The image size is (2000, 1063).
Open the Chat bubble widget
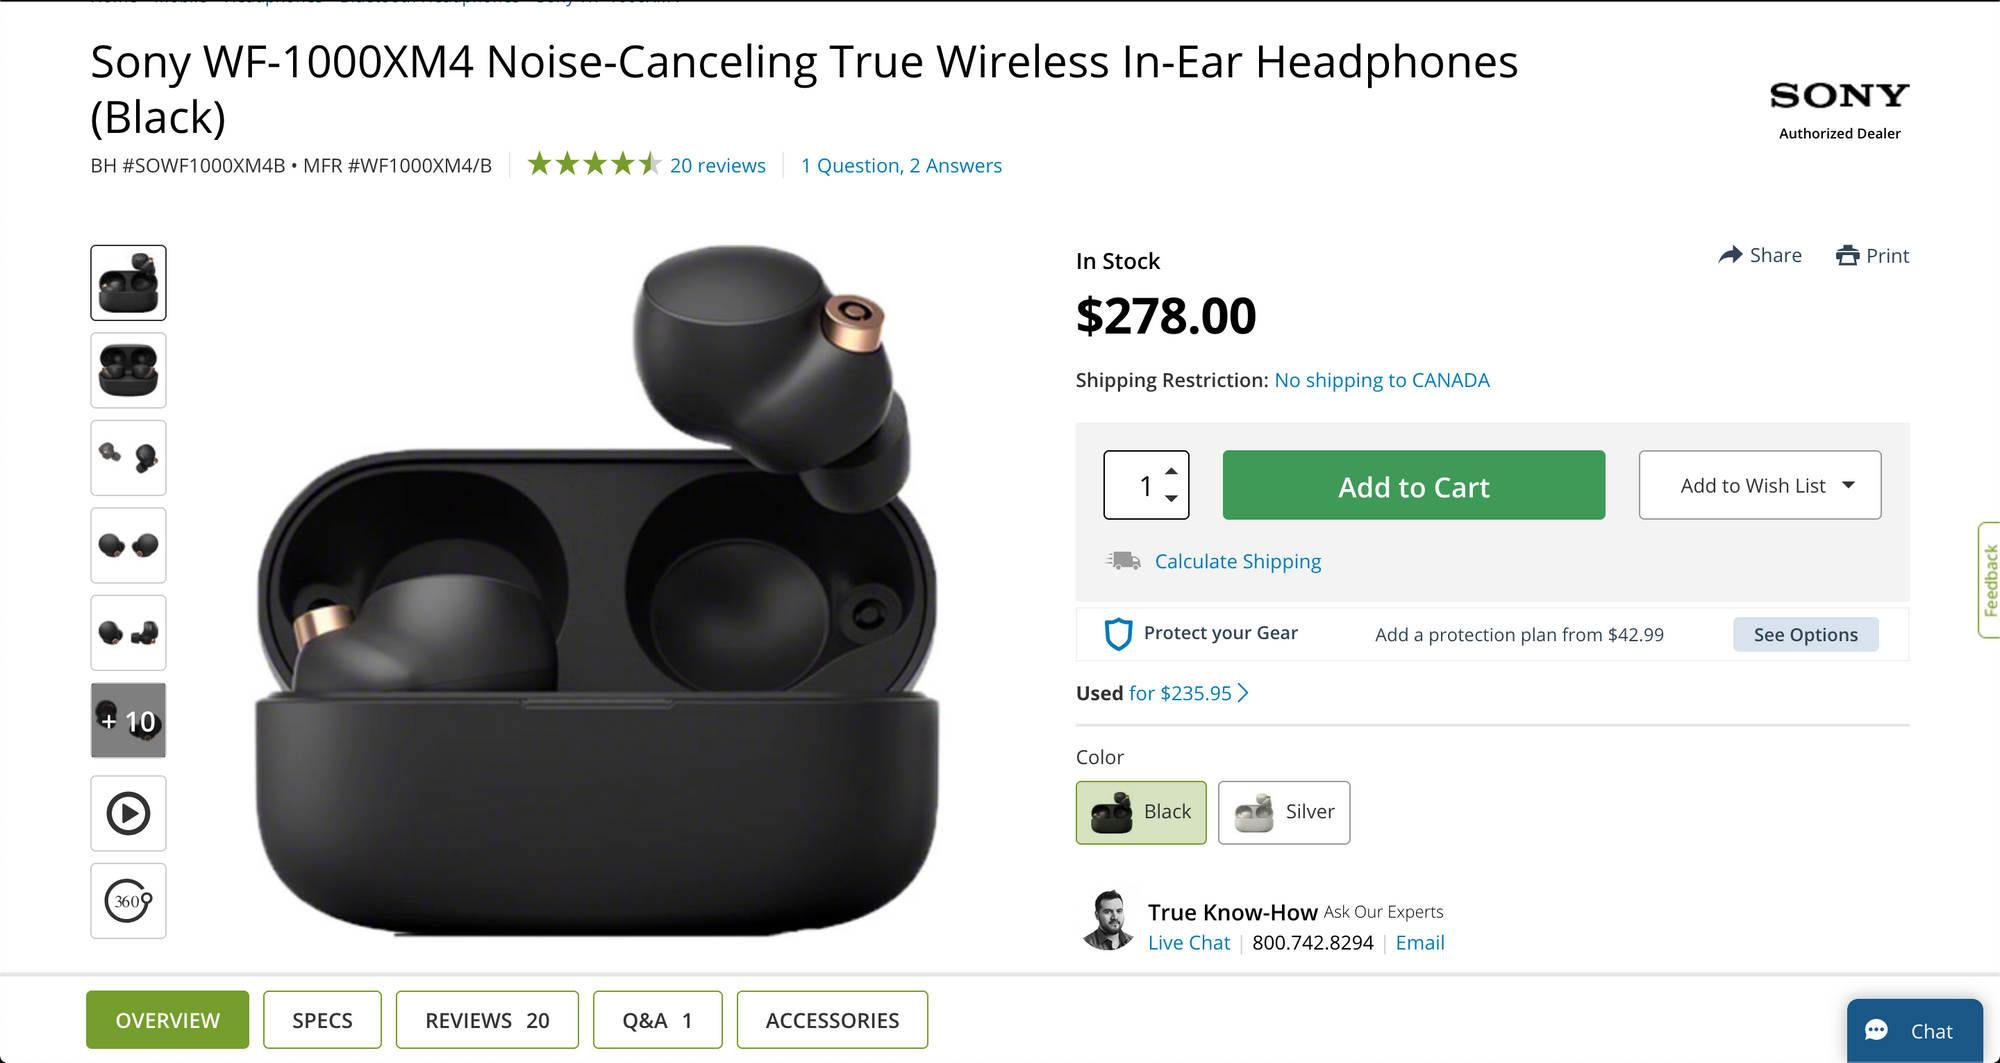tap(1914, 1031)
